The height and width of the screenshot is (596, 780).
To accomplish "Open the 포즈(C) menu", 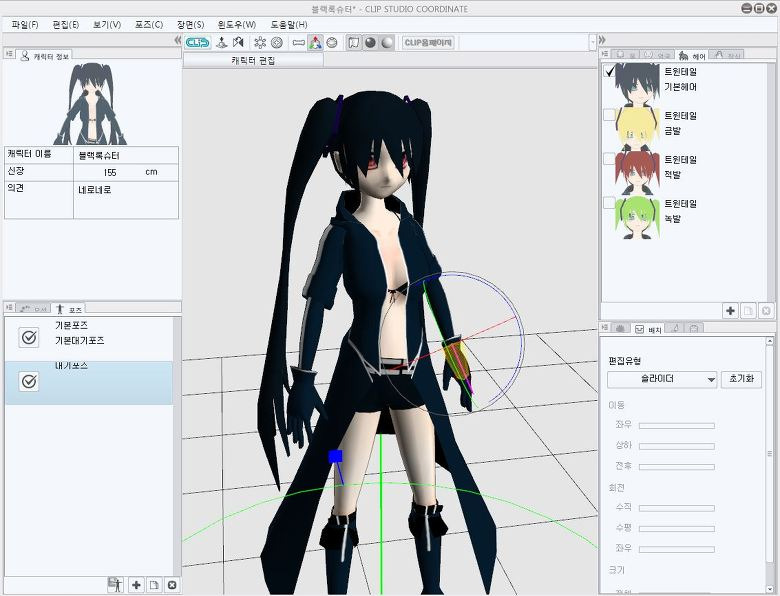I will pos(149,24).
